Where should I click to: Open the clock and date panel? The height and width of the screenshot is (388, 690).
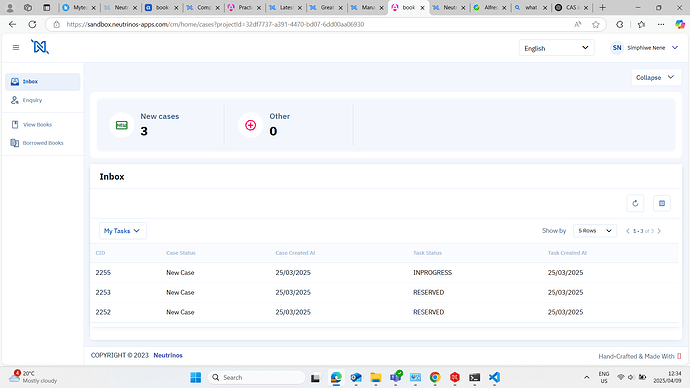(667, 377)
